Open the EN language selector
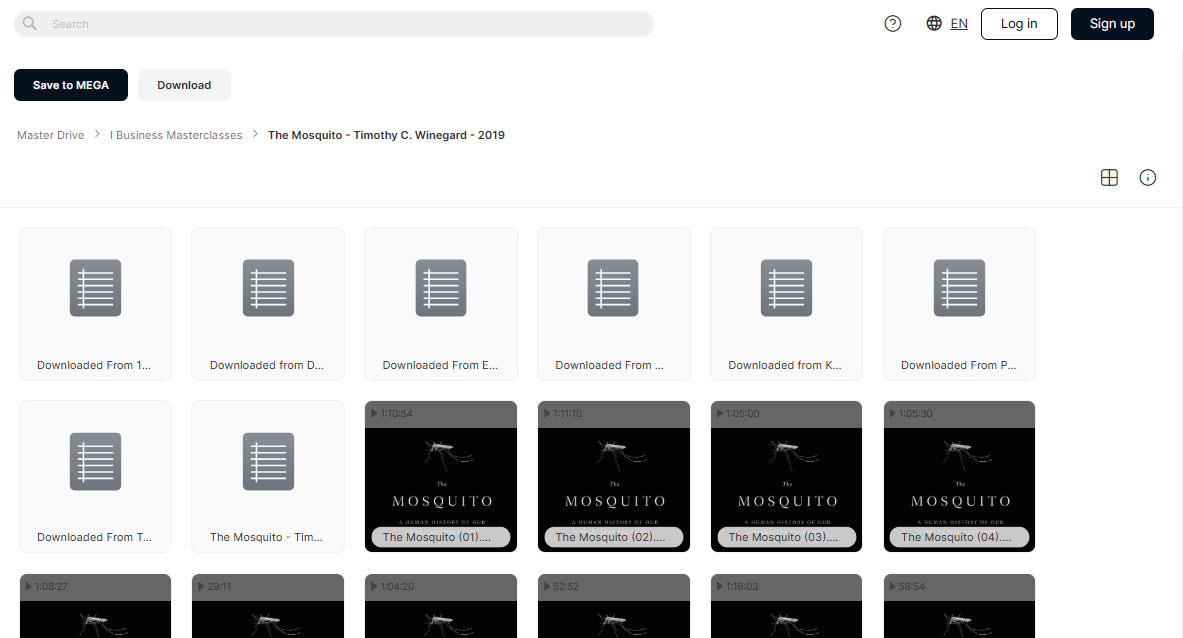Viewport: 1183px width, 638px height. 959,24
